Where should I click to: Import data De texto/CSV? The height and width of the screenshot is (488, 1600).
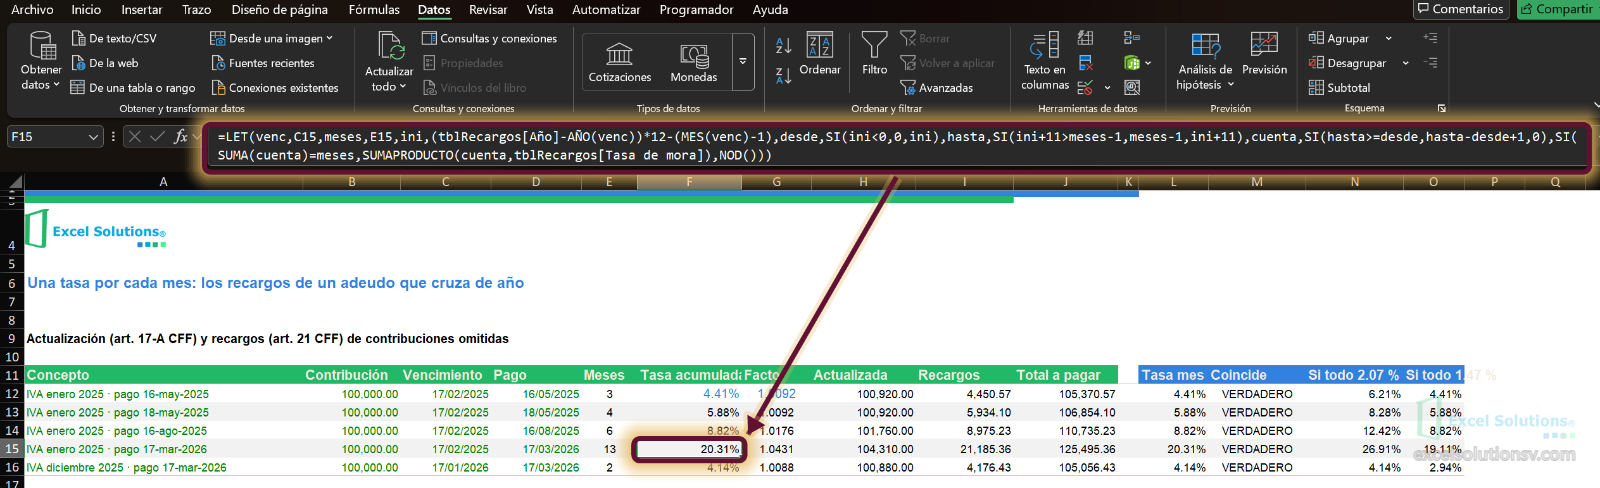coord(114,38)
